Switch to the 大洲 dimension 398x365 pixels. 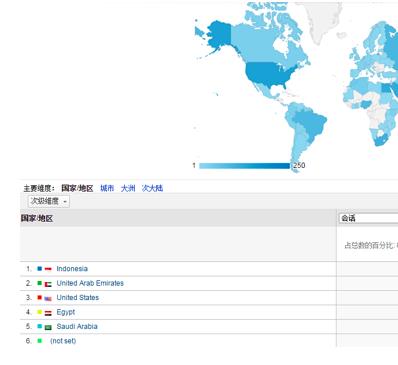click(x=128, y=188)
